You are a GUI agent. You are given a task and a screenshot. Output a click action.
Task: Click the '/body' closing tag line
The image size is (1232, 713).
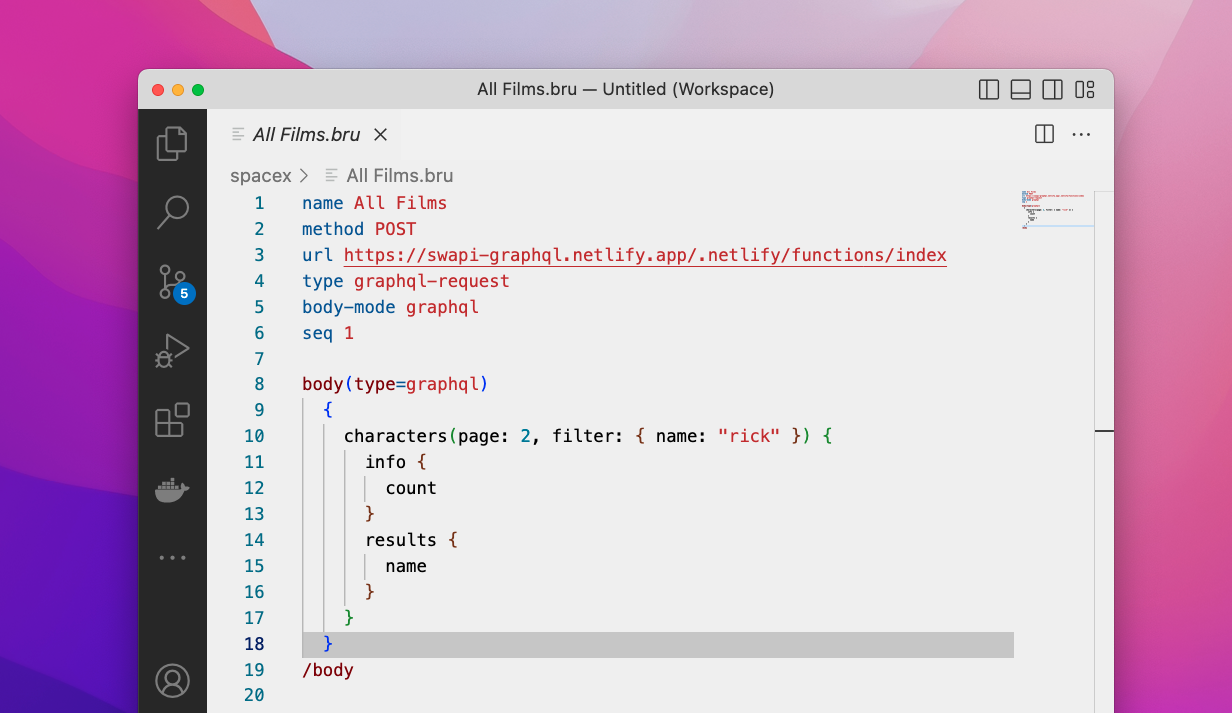tap(328, 670)
